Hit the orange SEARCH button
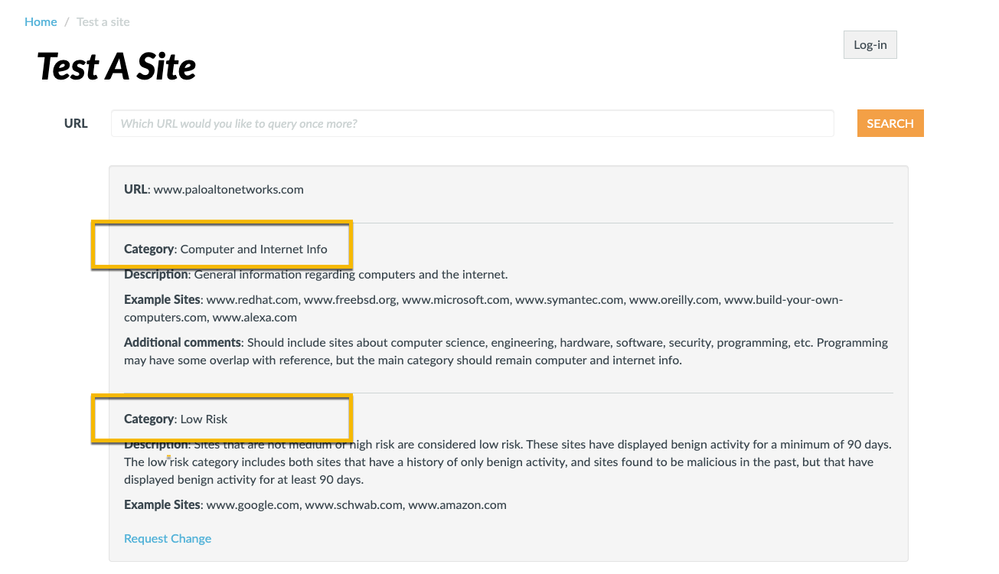The image size is (999, 574). click(x=889, y=123)
